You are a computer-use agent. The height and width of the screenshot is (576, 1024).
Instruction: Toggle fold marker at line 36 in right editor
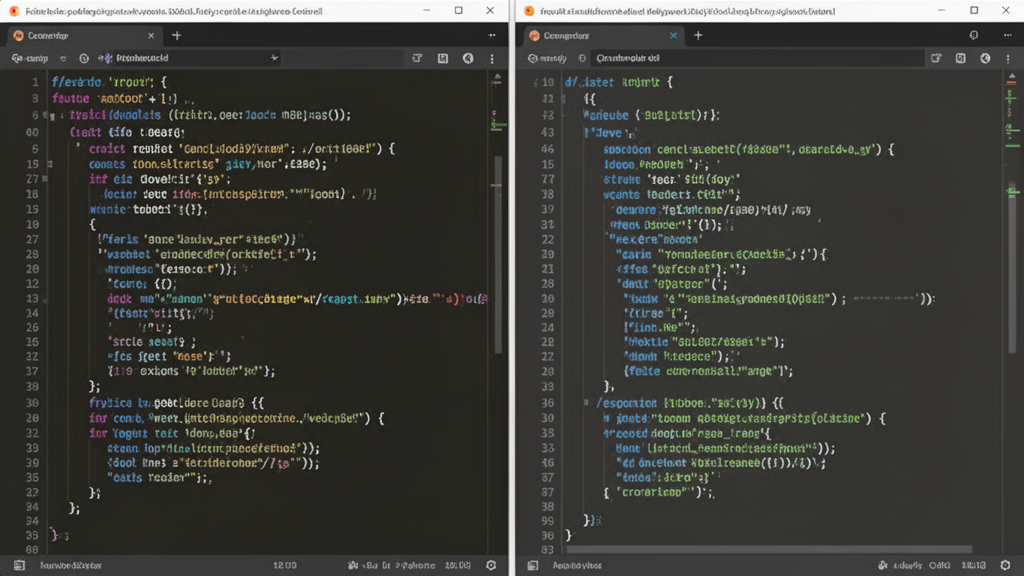[x=586, y=402]
